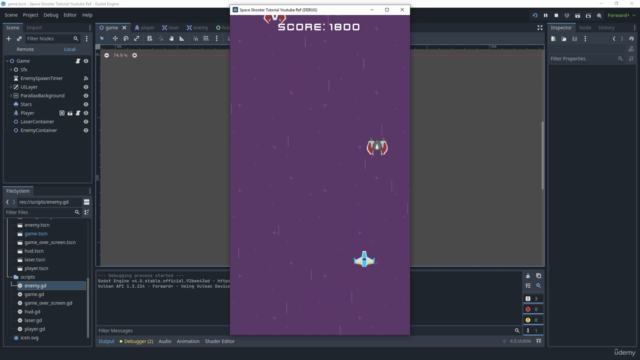Switch to the player scene tab

pos(144,28)
